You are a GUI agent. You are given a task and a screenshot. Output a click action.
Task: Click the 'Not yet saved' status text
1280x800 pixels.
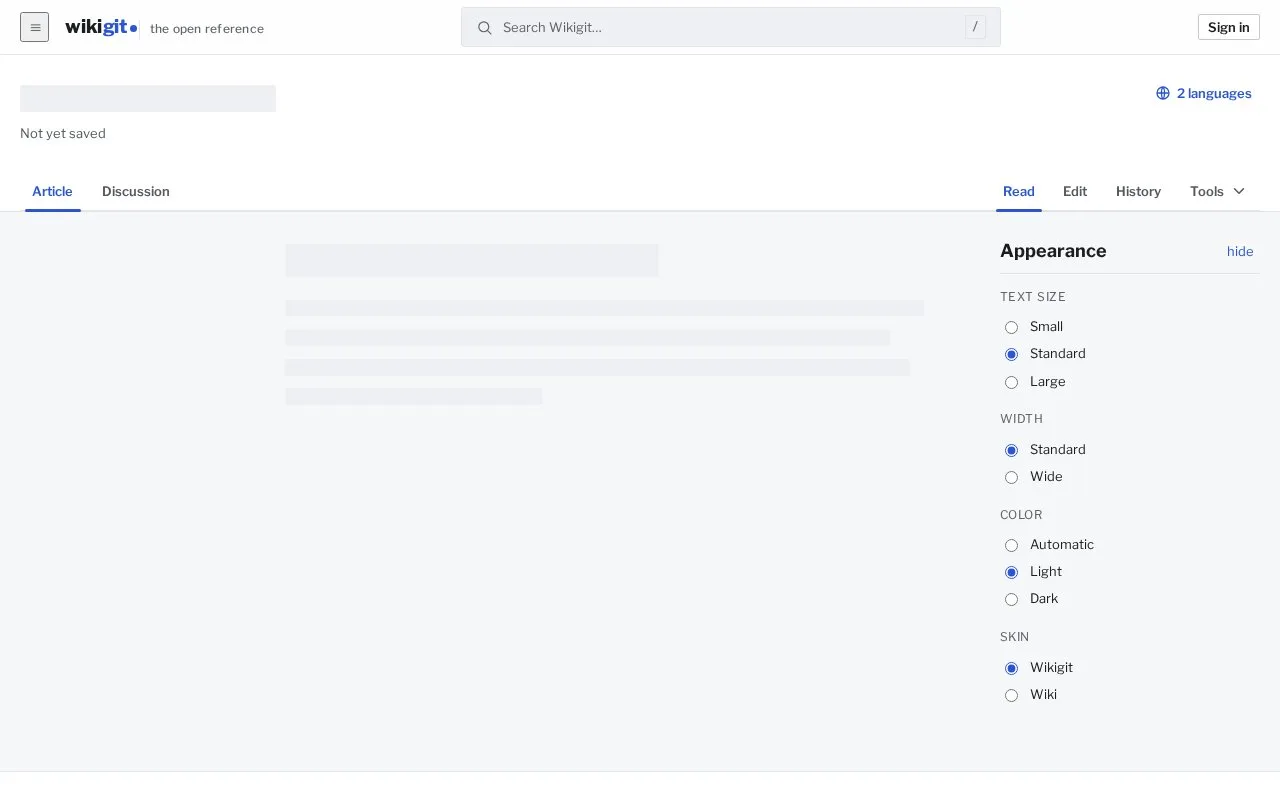[63, 133]
